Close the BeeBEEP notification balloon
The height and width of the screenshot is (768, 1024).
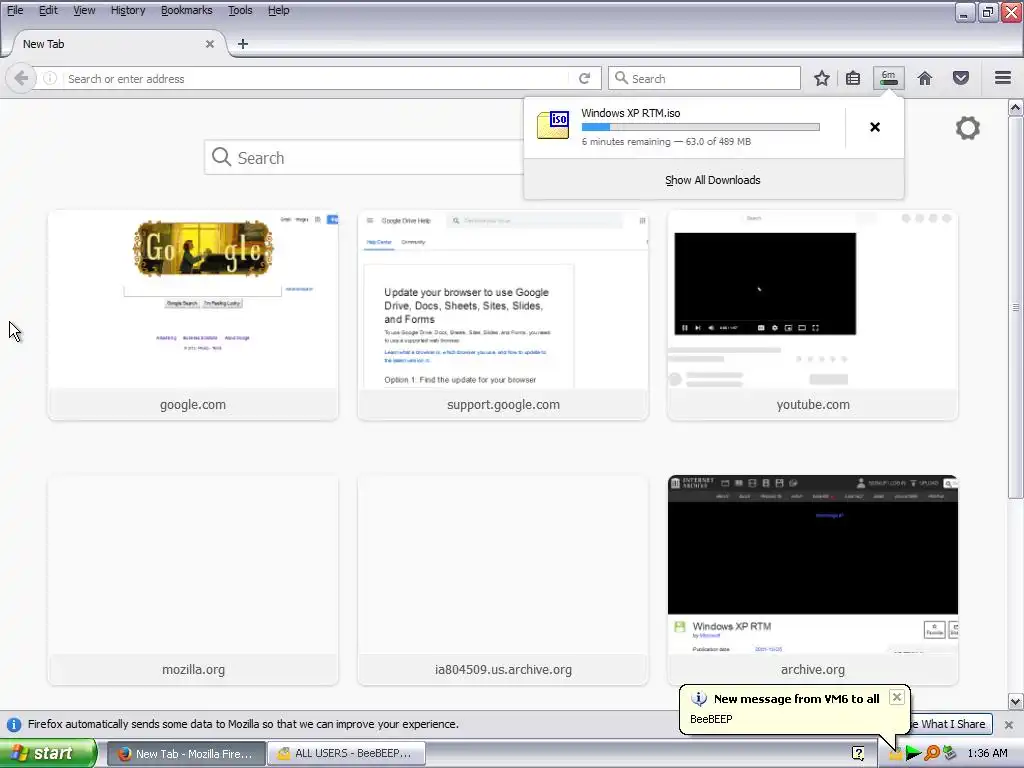pos(897,697)
